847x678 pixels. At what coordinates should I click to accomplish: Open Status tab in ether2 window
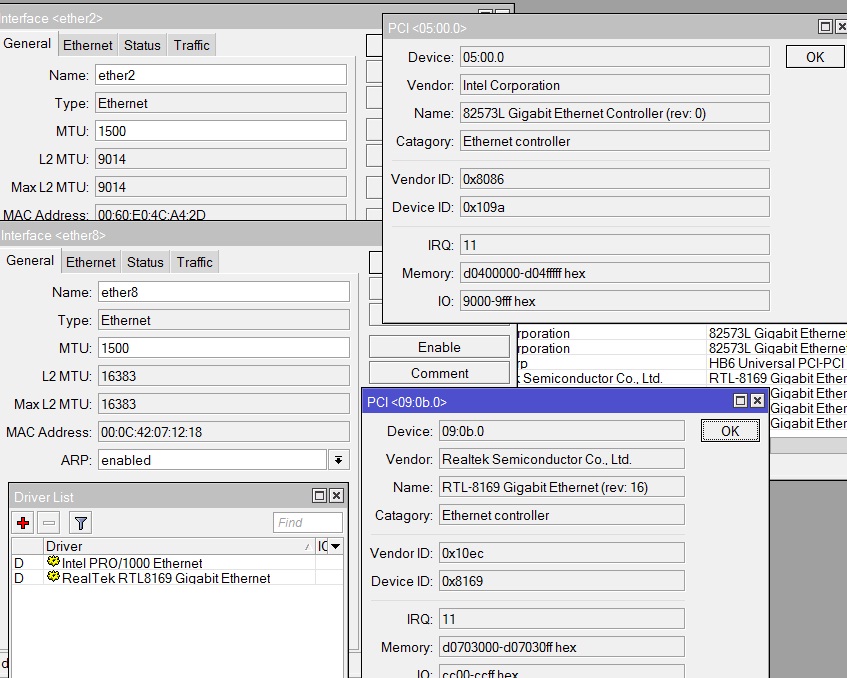(x=142, y=45)
